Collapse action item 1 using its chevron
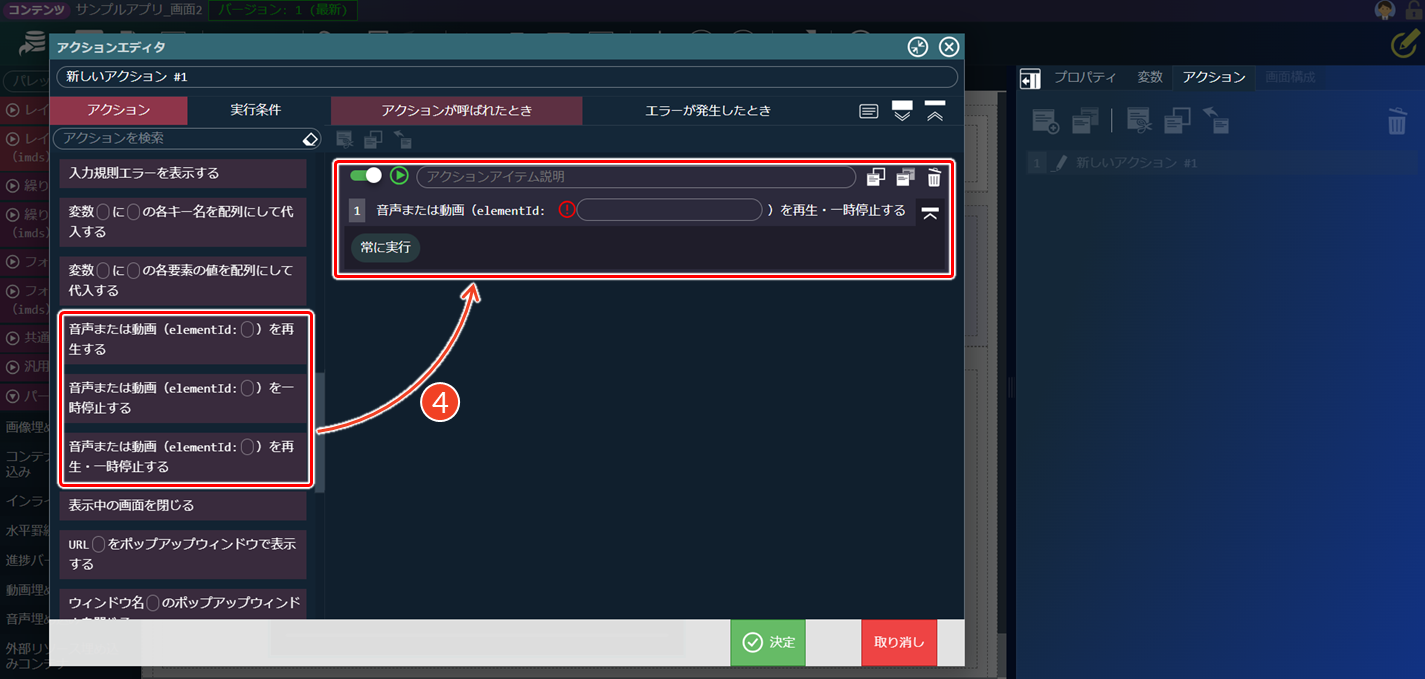1425x679 pixels. (930, 212)
